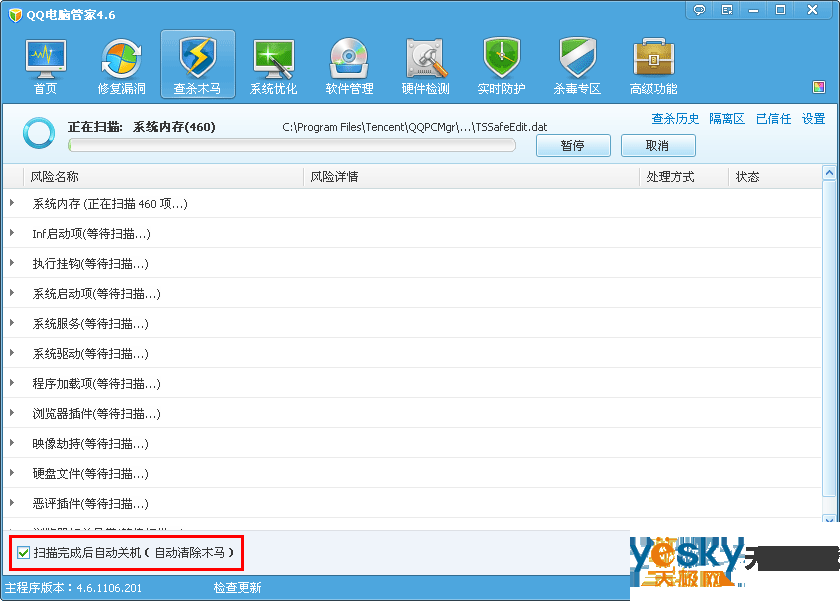The height and width of the screenshot is (601, 840).
Task: Uncheck 扫描完成后自动关机 checkbox
Action: click(23, 552)
